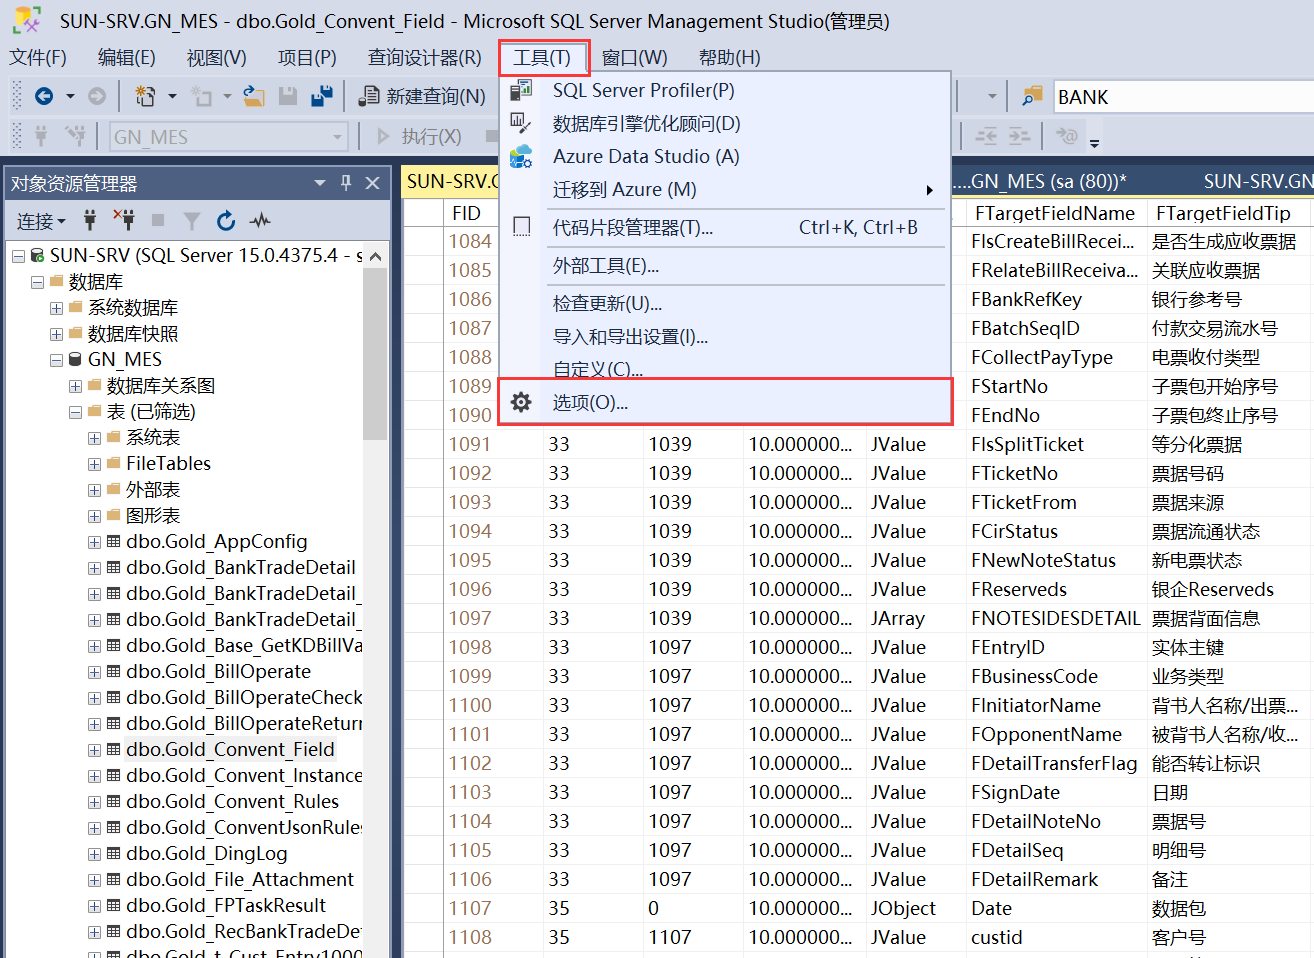Click the 新建查询(N) button
This screenshot has height=958, width=1314.
pyautogui.click(x=423, y=96)
